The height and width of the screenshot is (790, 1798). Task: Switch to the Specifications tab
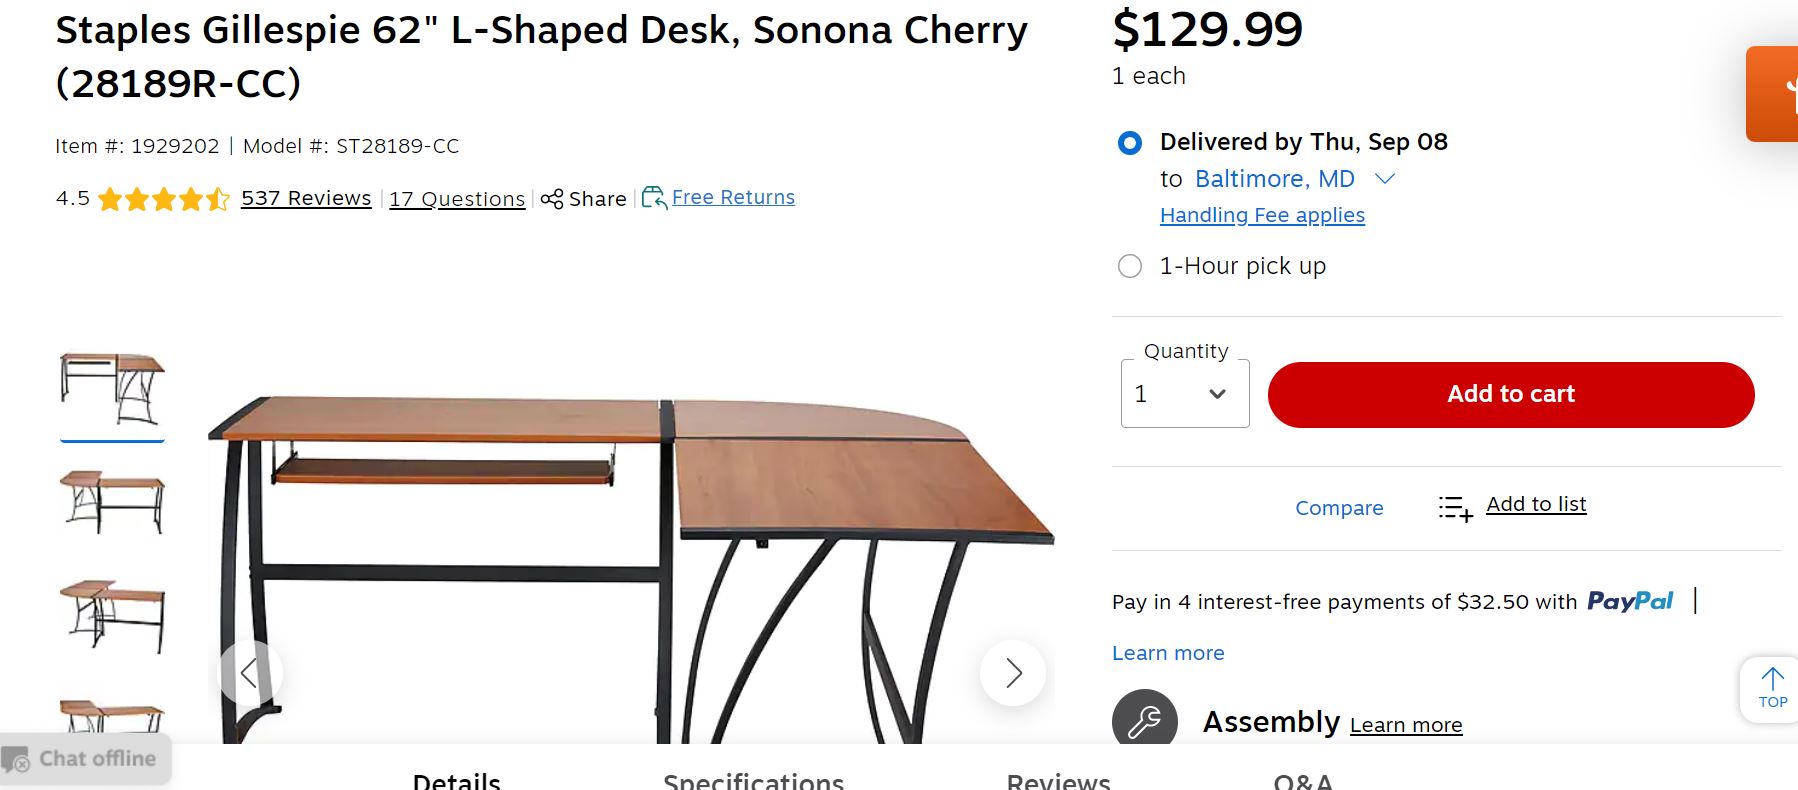point(754,781)
